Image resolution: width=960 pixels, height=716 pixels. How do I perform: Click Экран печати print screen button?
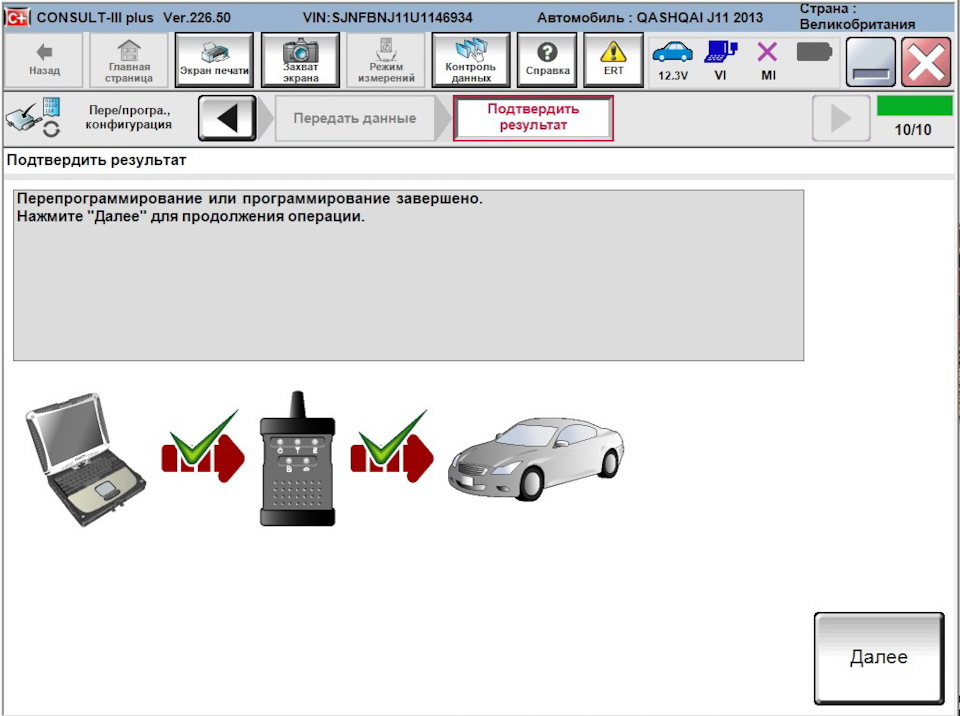[214, 61]
